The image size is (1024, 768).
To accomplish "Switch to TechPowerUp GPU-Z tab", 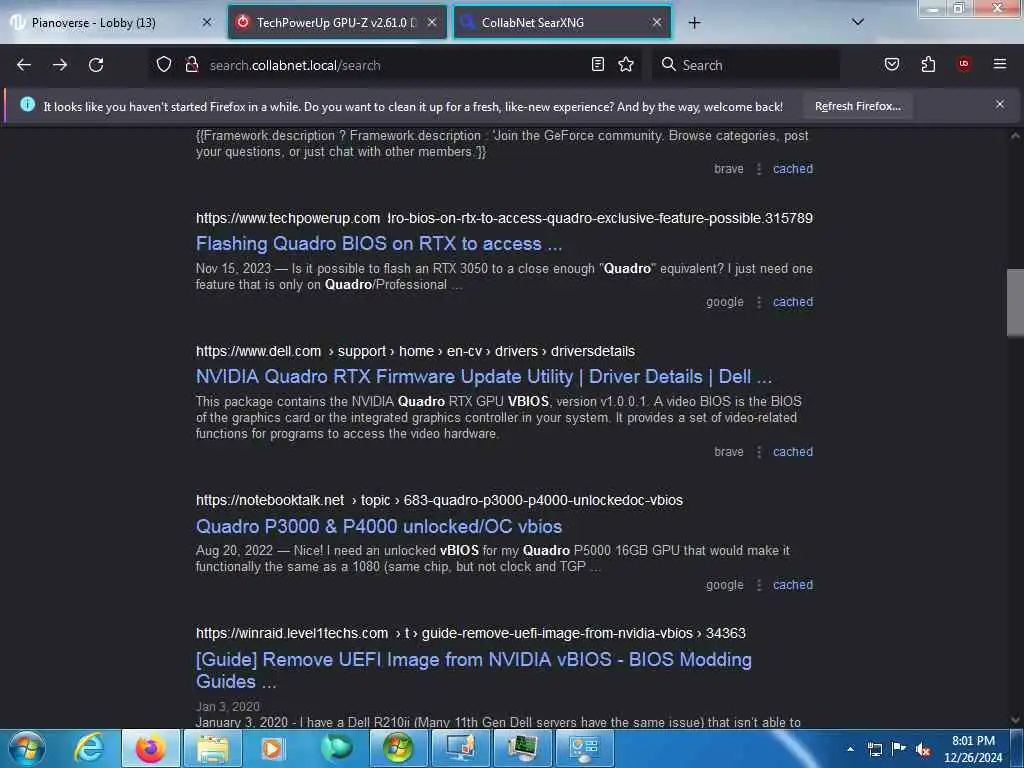I will tap(337, 23).
